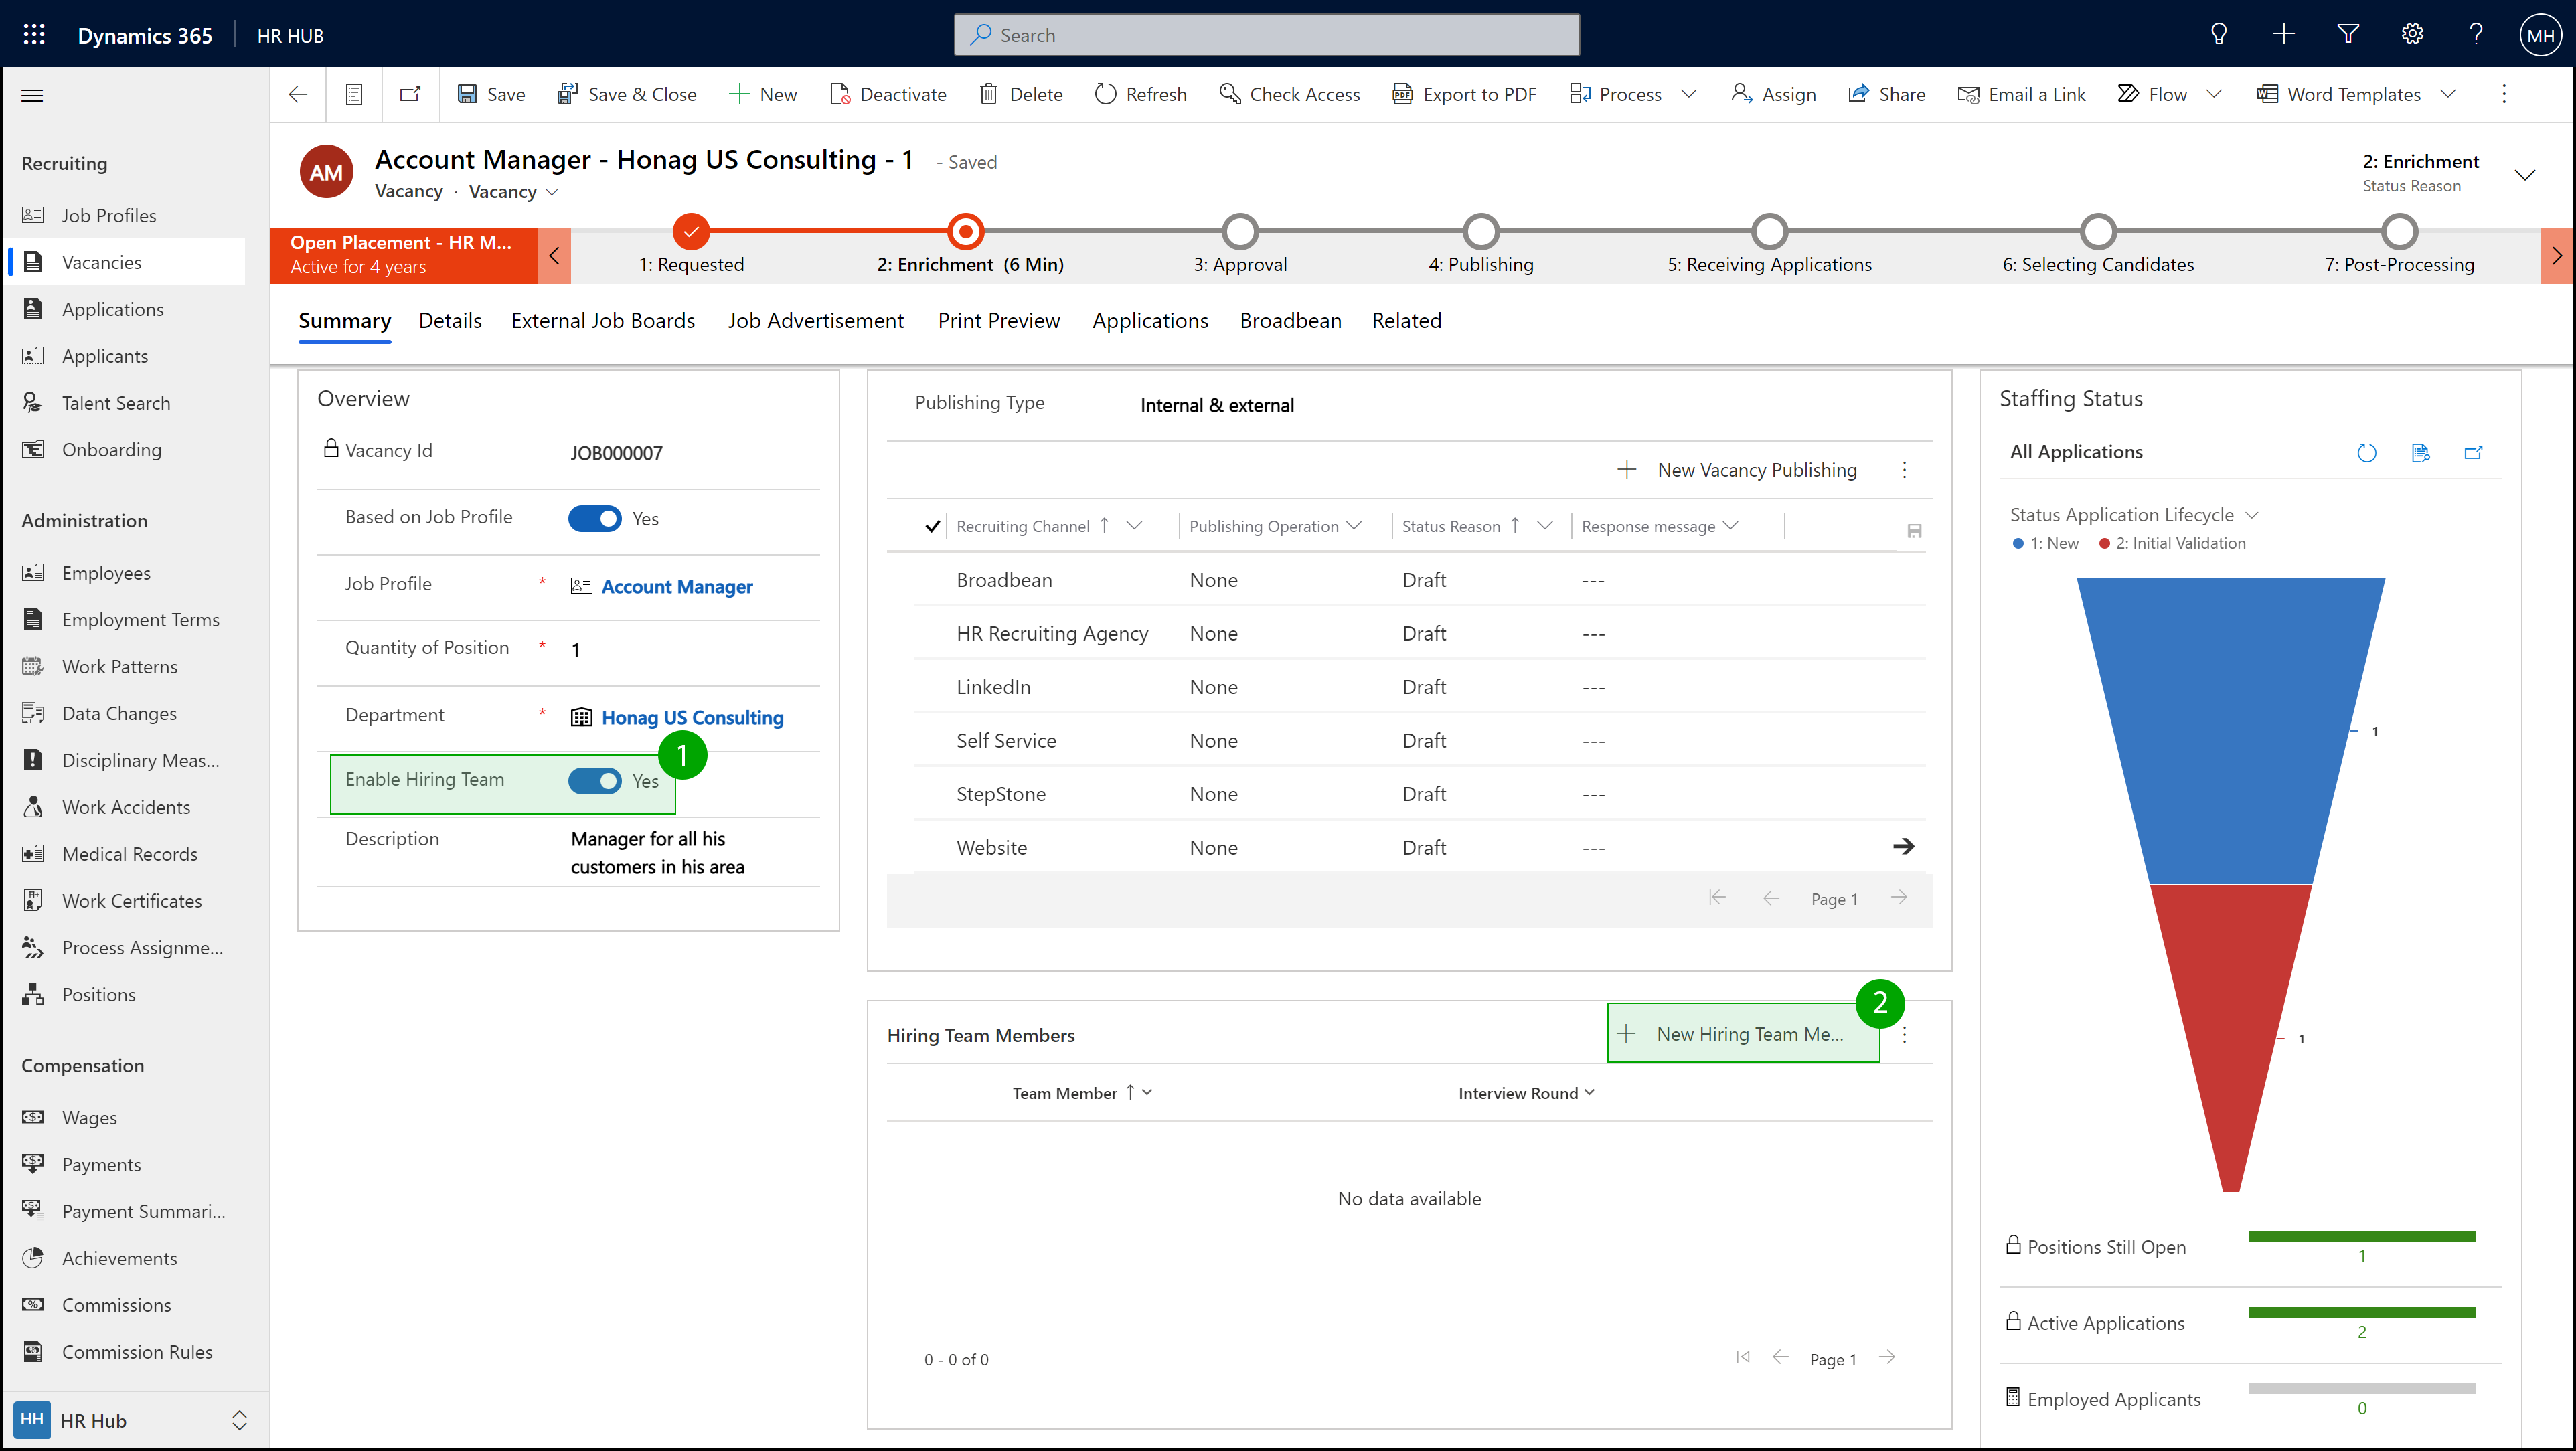Select the 5: Receiving Applications stage

[1769, 232]
